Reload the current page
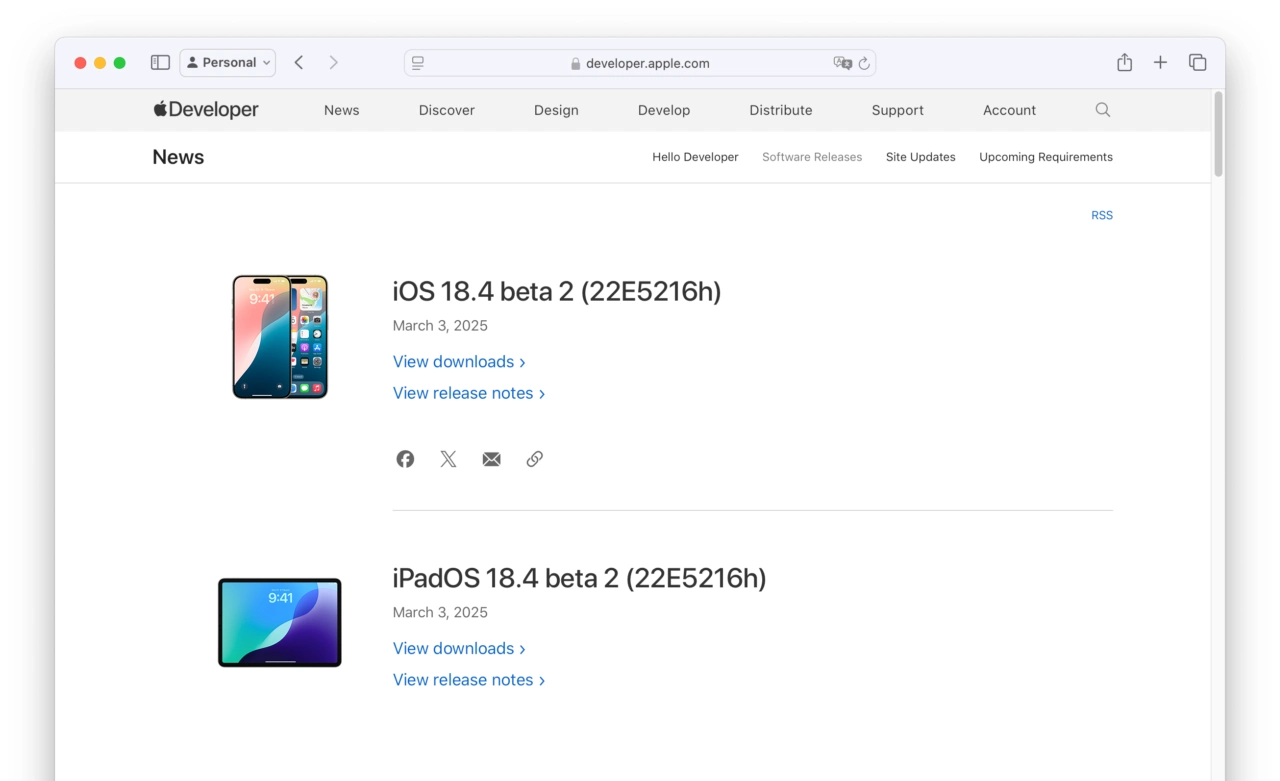 click(x=864, y=63)
